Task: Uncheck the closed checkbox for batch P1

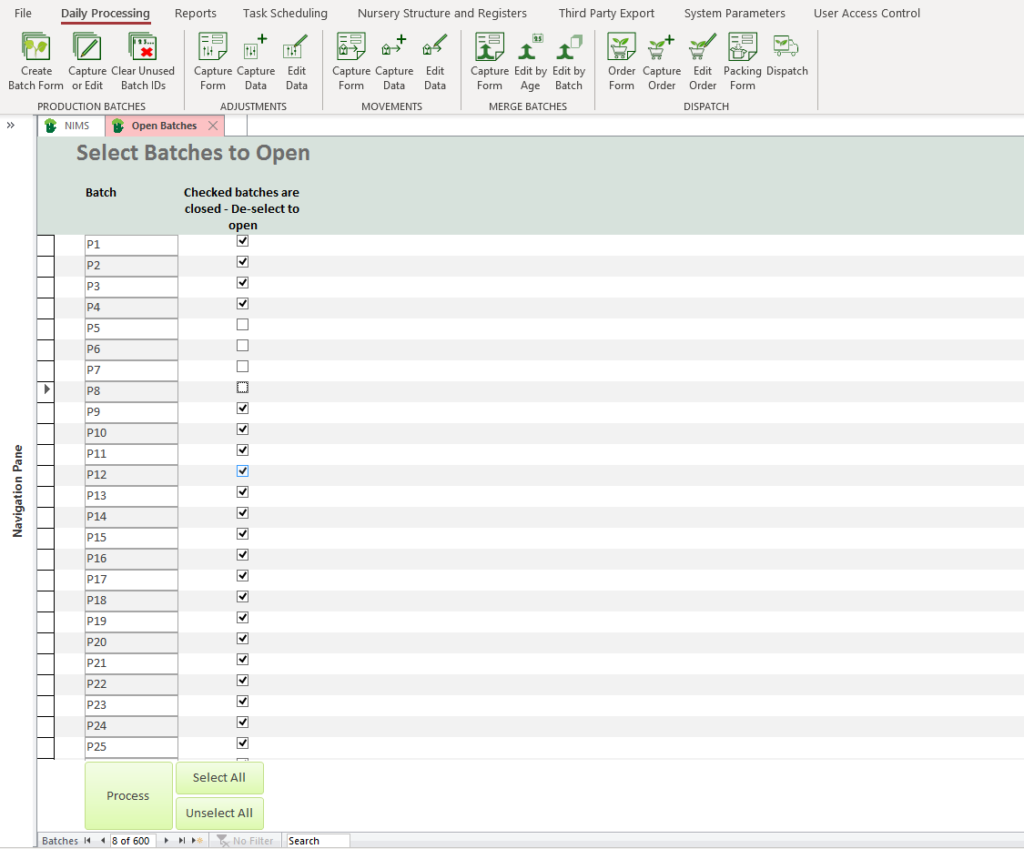Action: click(242, 241)
